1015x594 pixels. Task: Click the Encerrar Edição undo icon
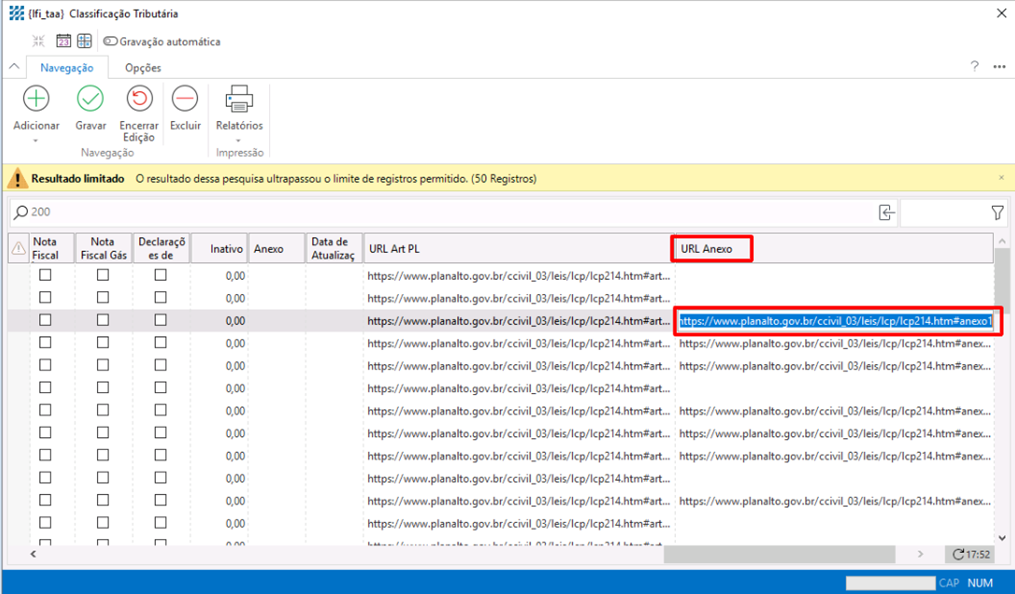(x=139, y=99)
